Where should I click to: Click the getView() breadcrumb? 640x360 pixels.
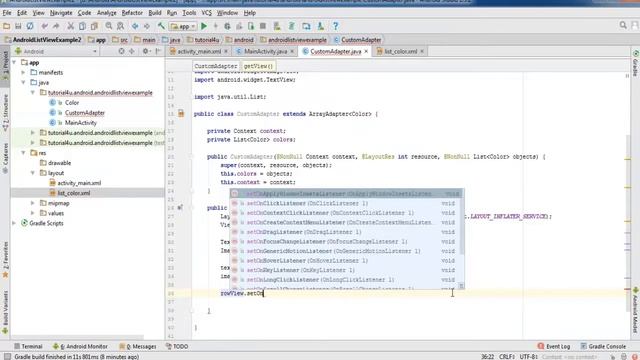point(258,66)
